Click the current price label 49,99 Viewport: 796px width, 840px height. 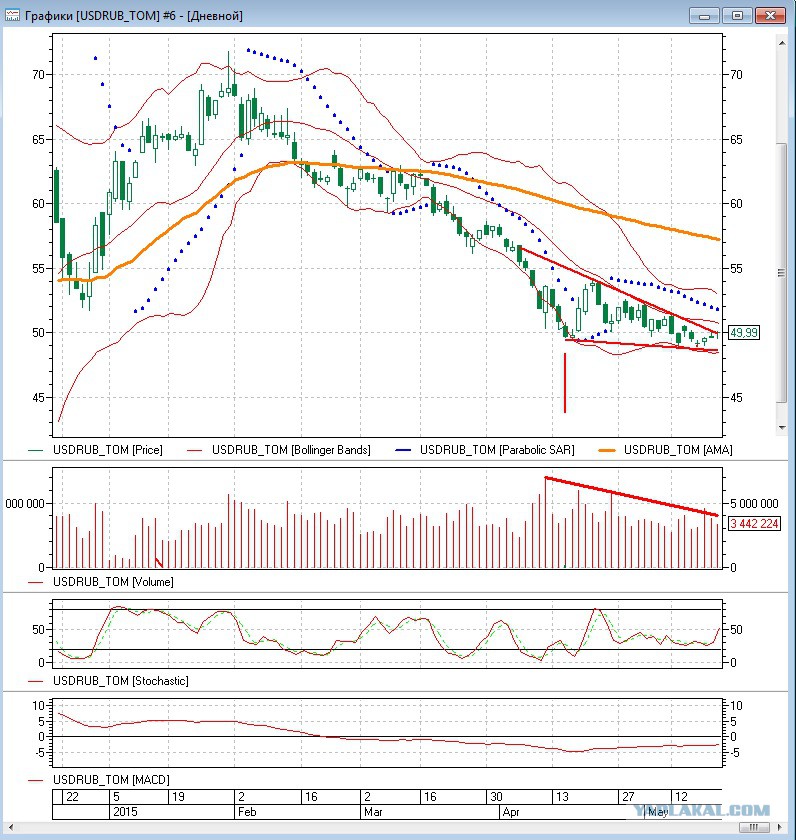click(x=744, y=333)
